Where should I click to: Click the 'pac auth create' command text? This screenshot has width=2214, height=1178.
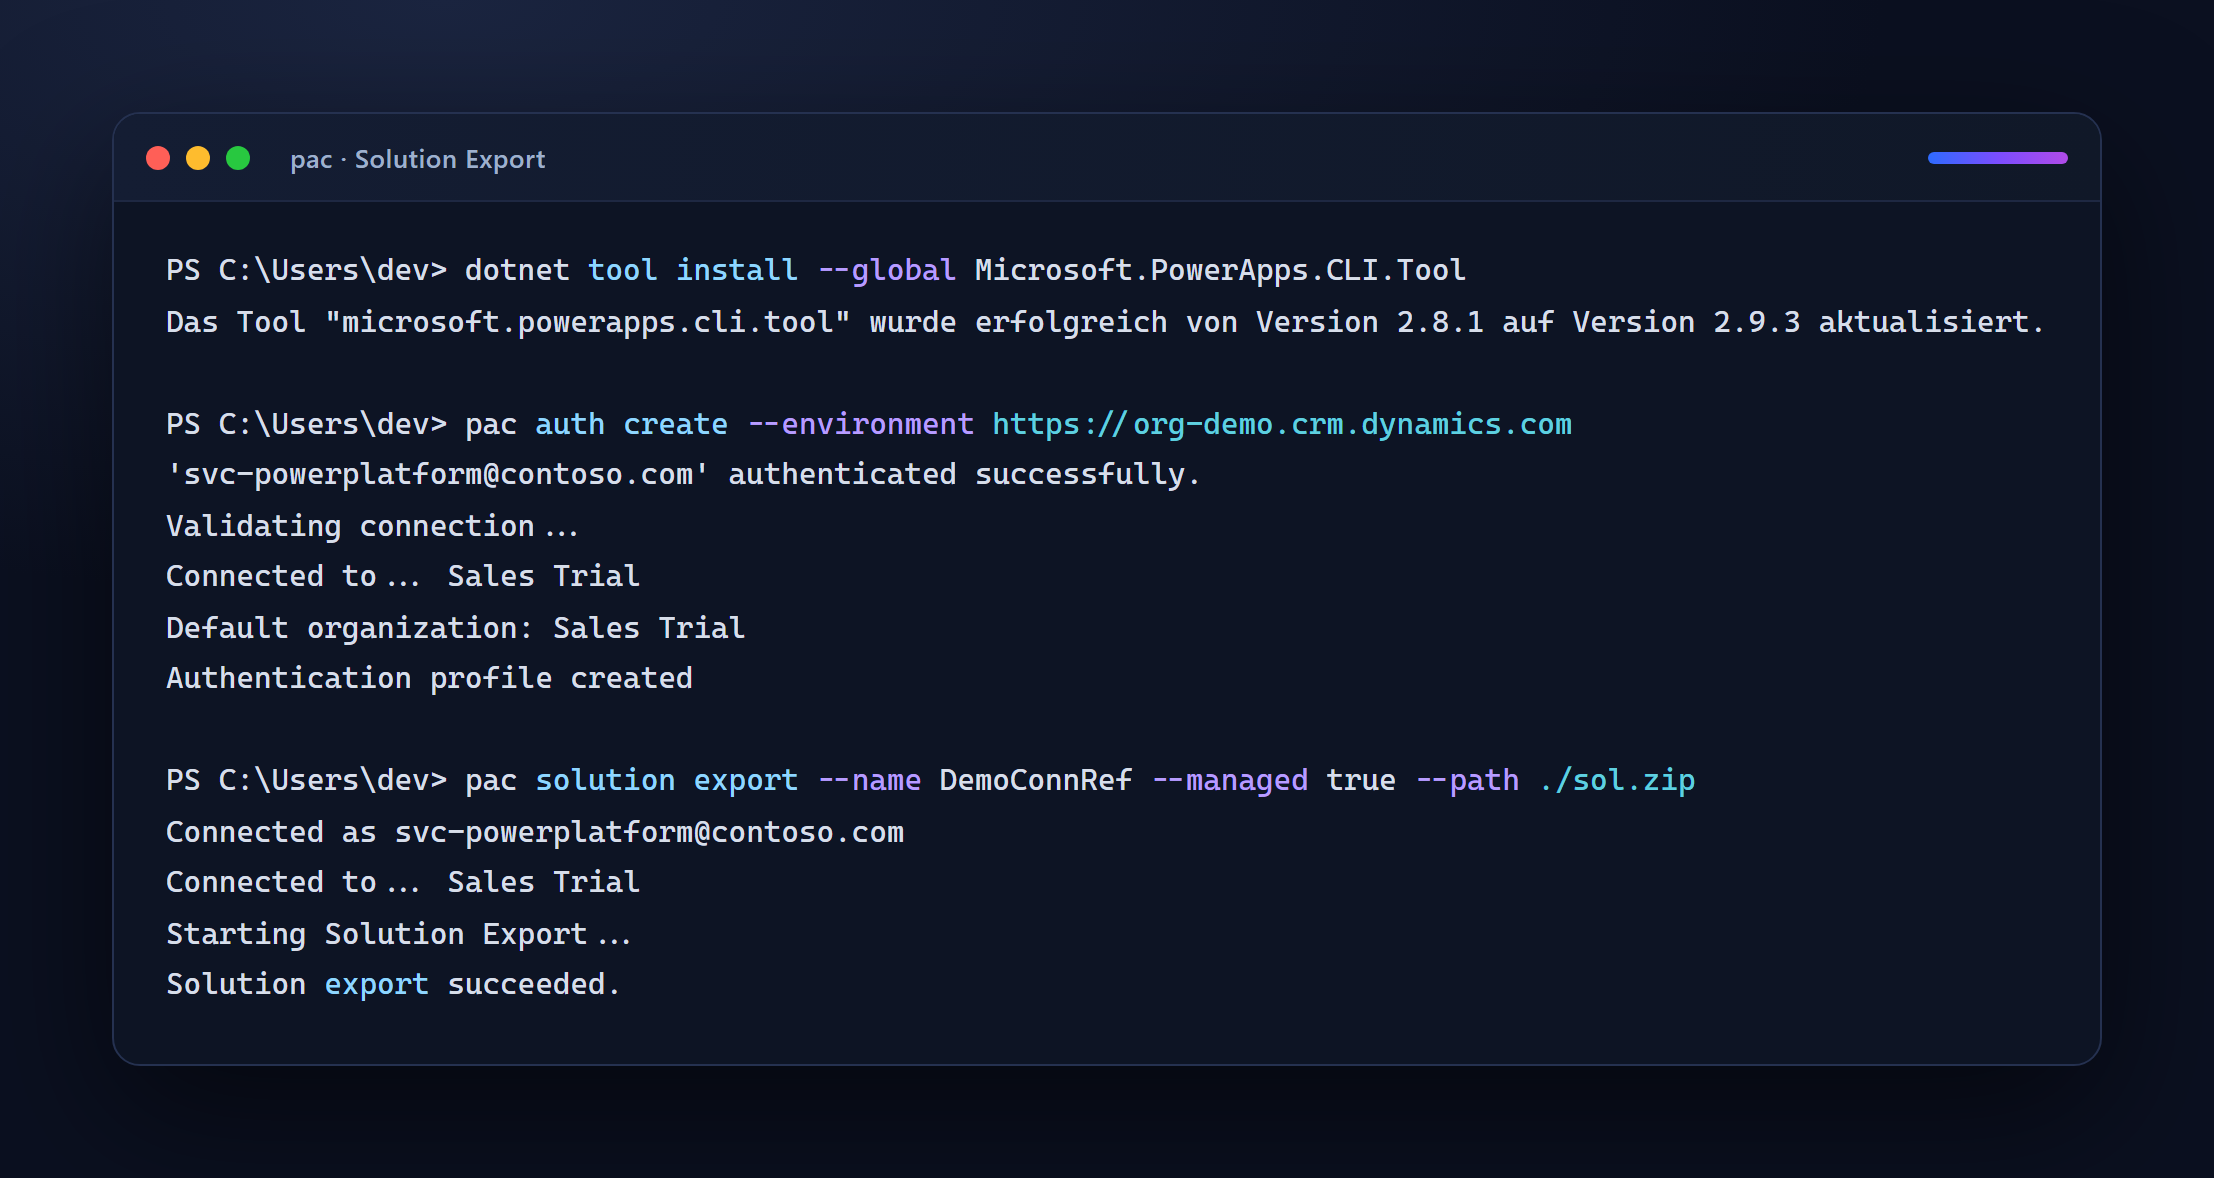click(596, 424)
